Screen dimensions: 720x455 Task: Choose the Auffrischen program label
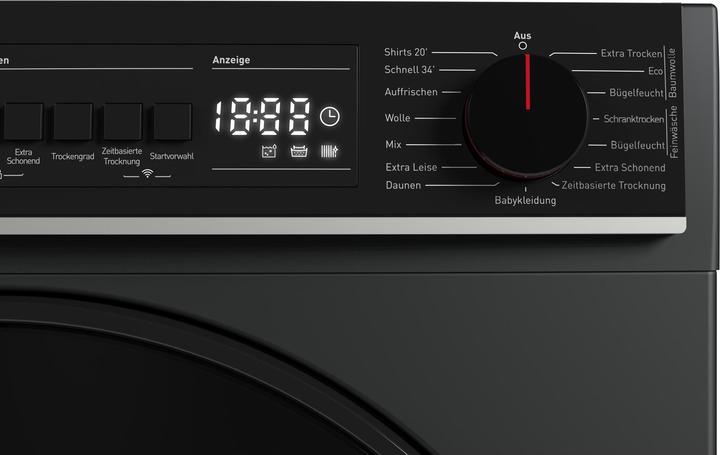[411, 92]
